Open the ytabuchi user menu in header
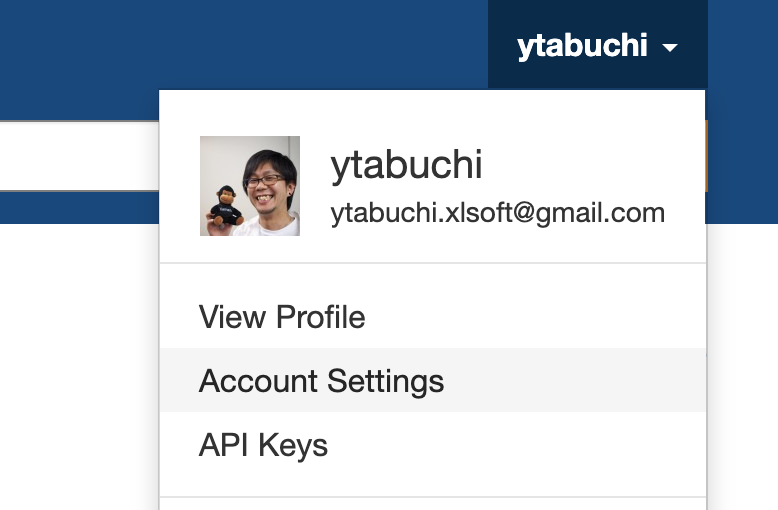778x510 pixels. coord(597,45)
